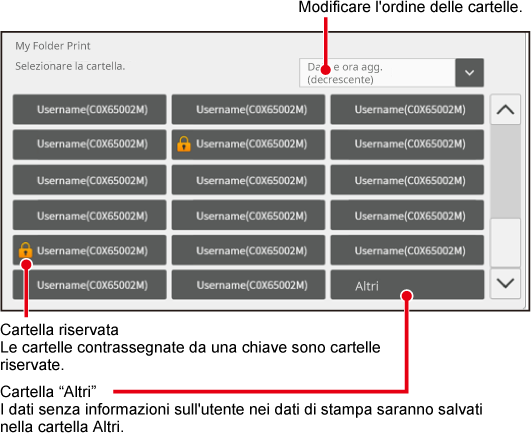Click the scrollbar thumb in the folder list
This screenshot has width=531, height=433.
505,171
